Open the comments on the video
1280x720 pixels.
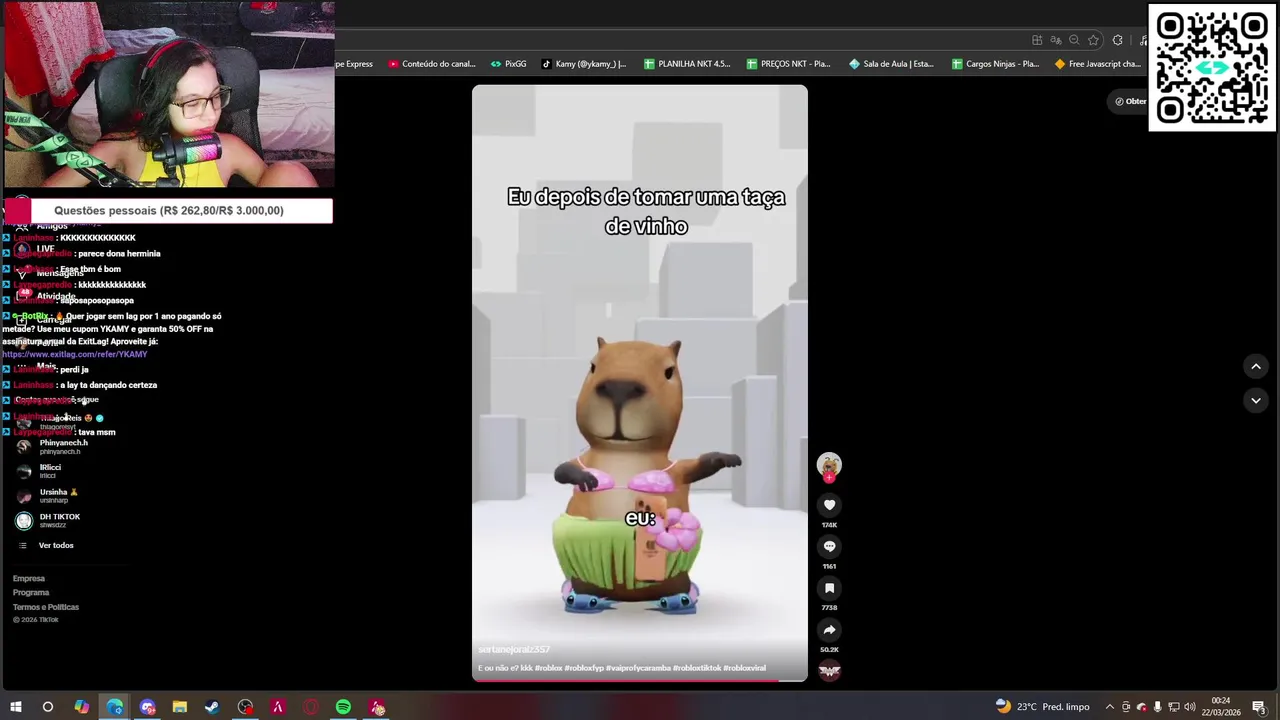click(x=829, y=546)
